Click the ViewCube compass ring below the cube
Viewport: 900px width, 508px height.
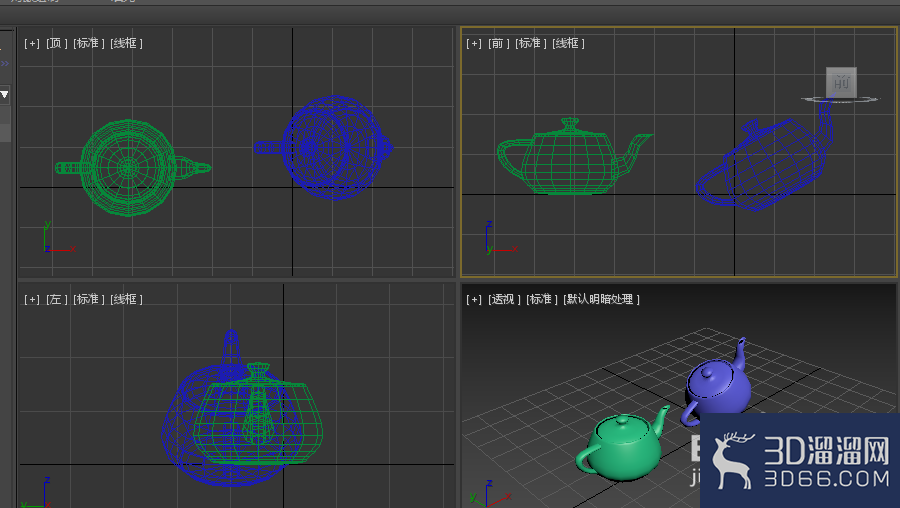tap(840, 100)
